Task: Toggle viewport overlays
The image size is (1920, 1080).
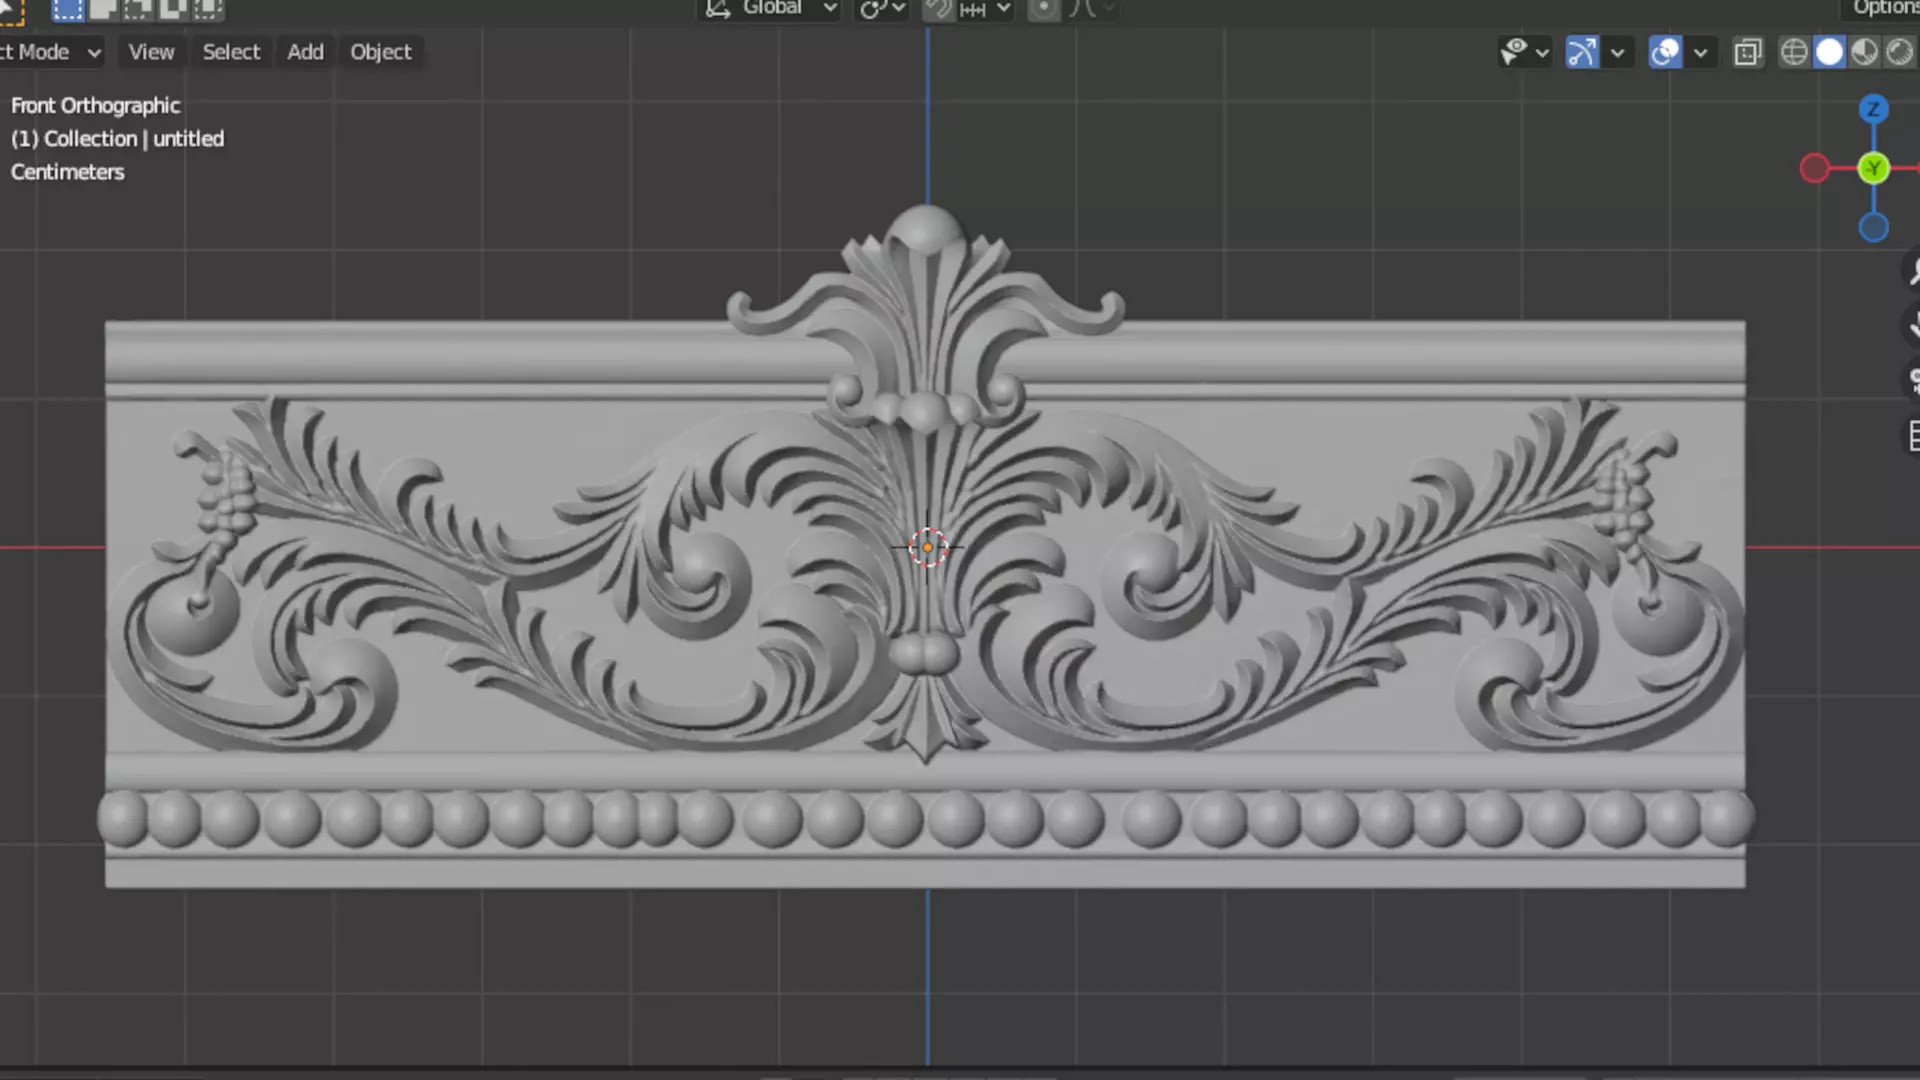Action: [x=1665, y=52]
